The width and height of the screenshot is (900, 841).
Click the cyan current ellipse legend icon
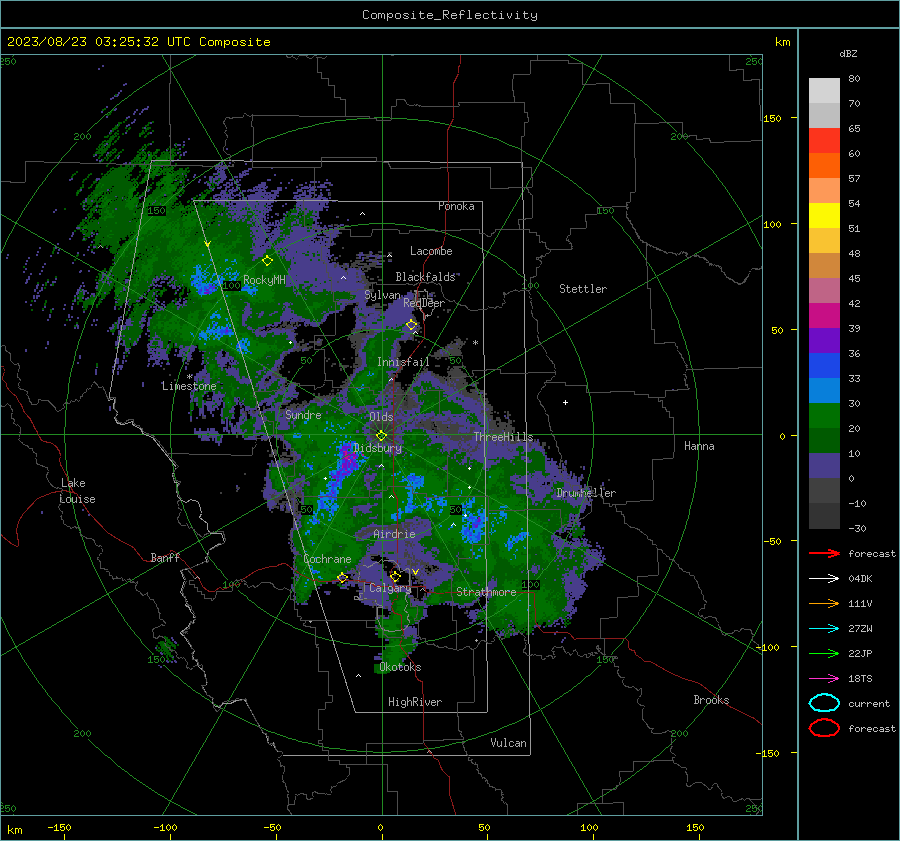(x=824, y=703)
